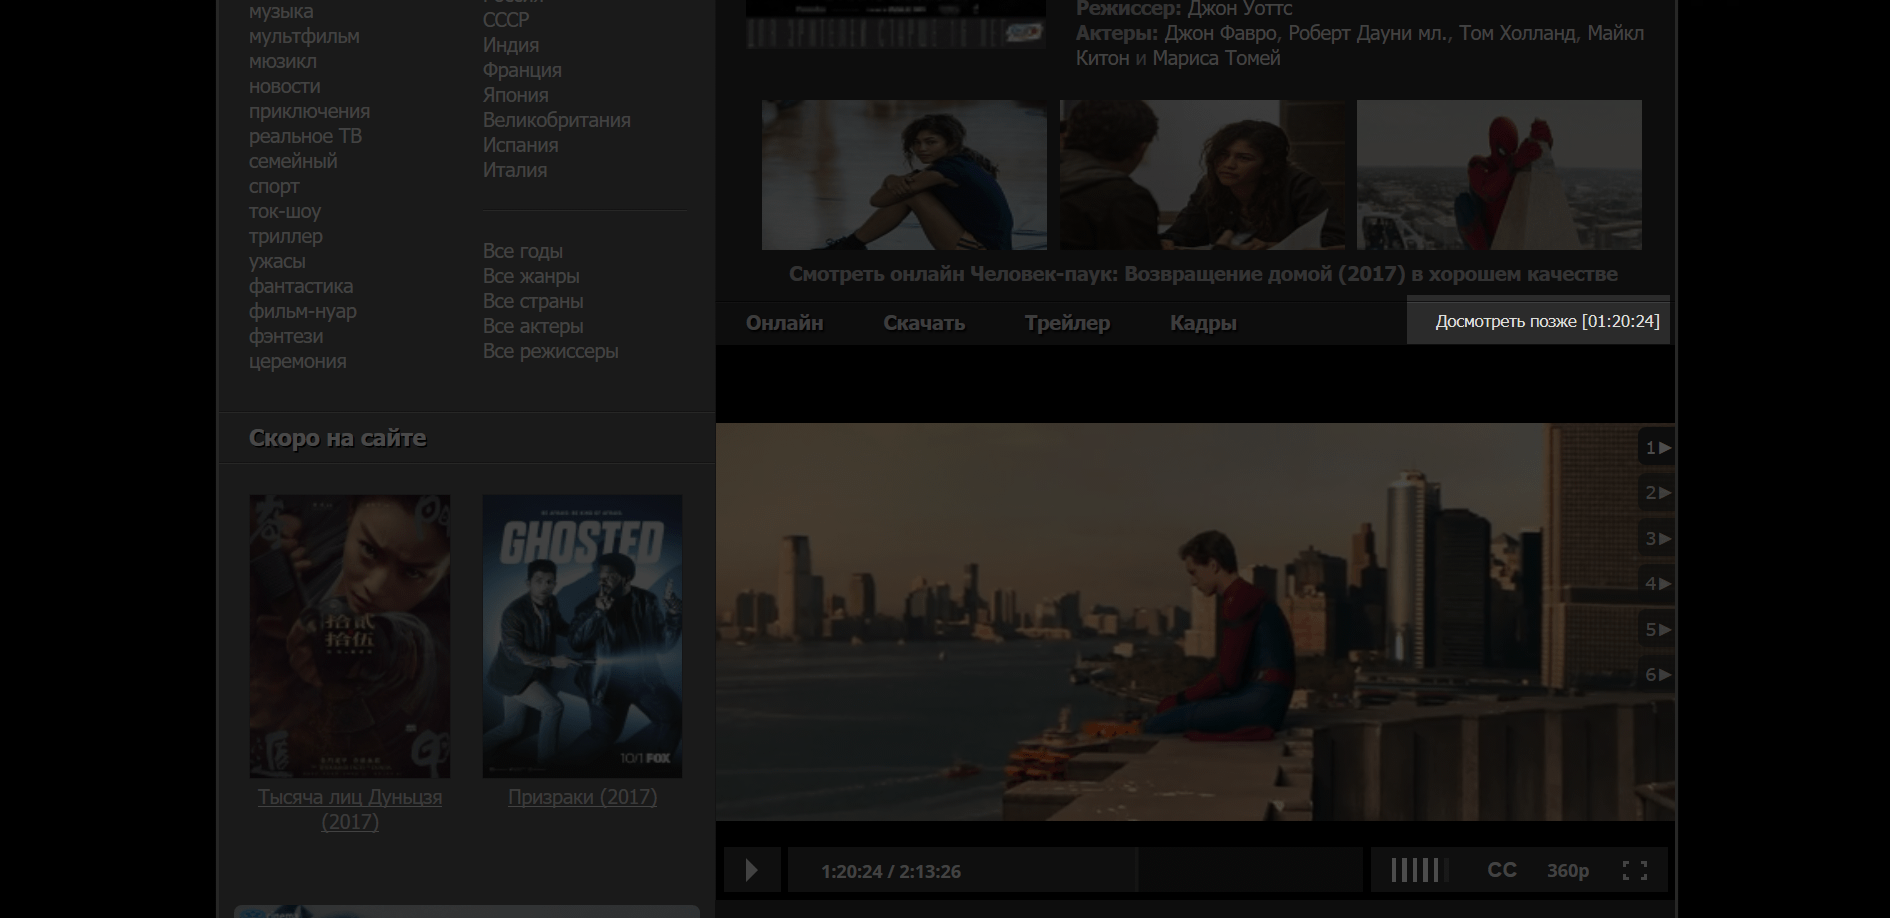Open still of girl sitting on ground

(x=904, y=175)
